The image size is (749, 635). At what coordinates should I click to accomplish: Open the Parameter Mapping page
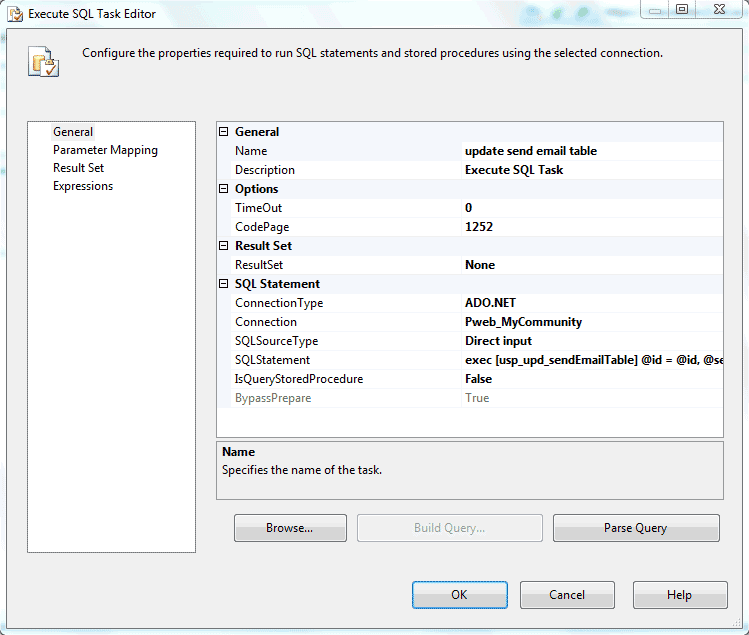(105, 150)
